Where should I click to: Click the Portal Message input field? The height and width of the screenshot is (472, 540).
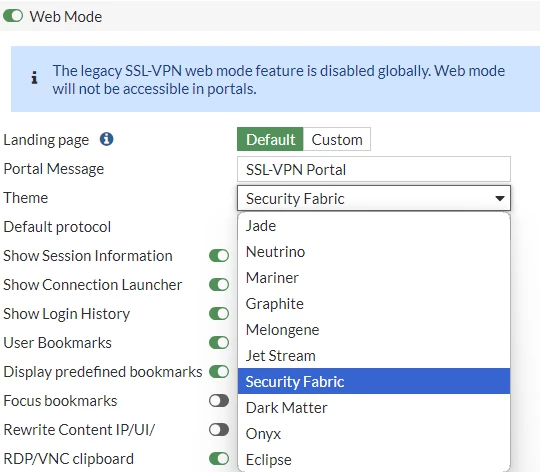(374, 169)
